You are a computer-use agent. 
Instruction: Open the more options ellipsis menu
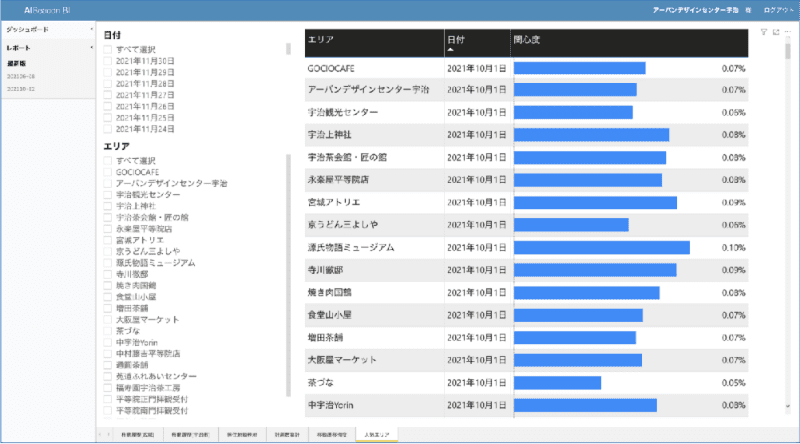tap(788, 32)
